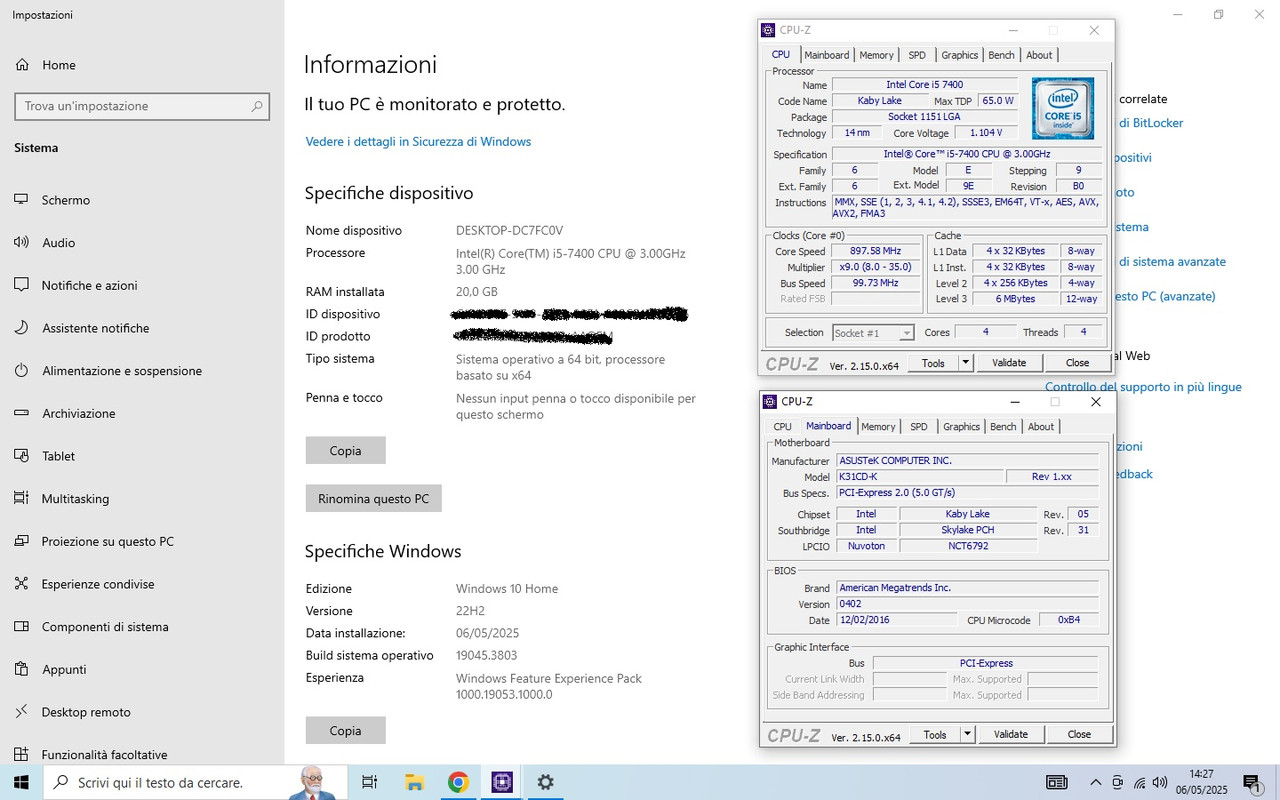Click Copia under Specifiche dispositivo
The width and height of the screenshot is (1280, 800).
coord(345,451)
